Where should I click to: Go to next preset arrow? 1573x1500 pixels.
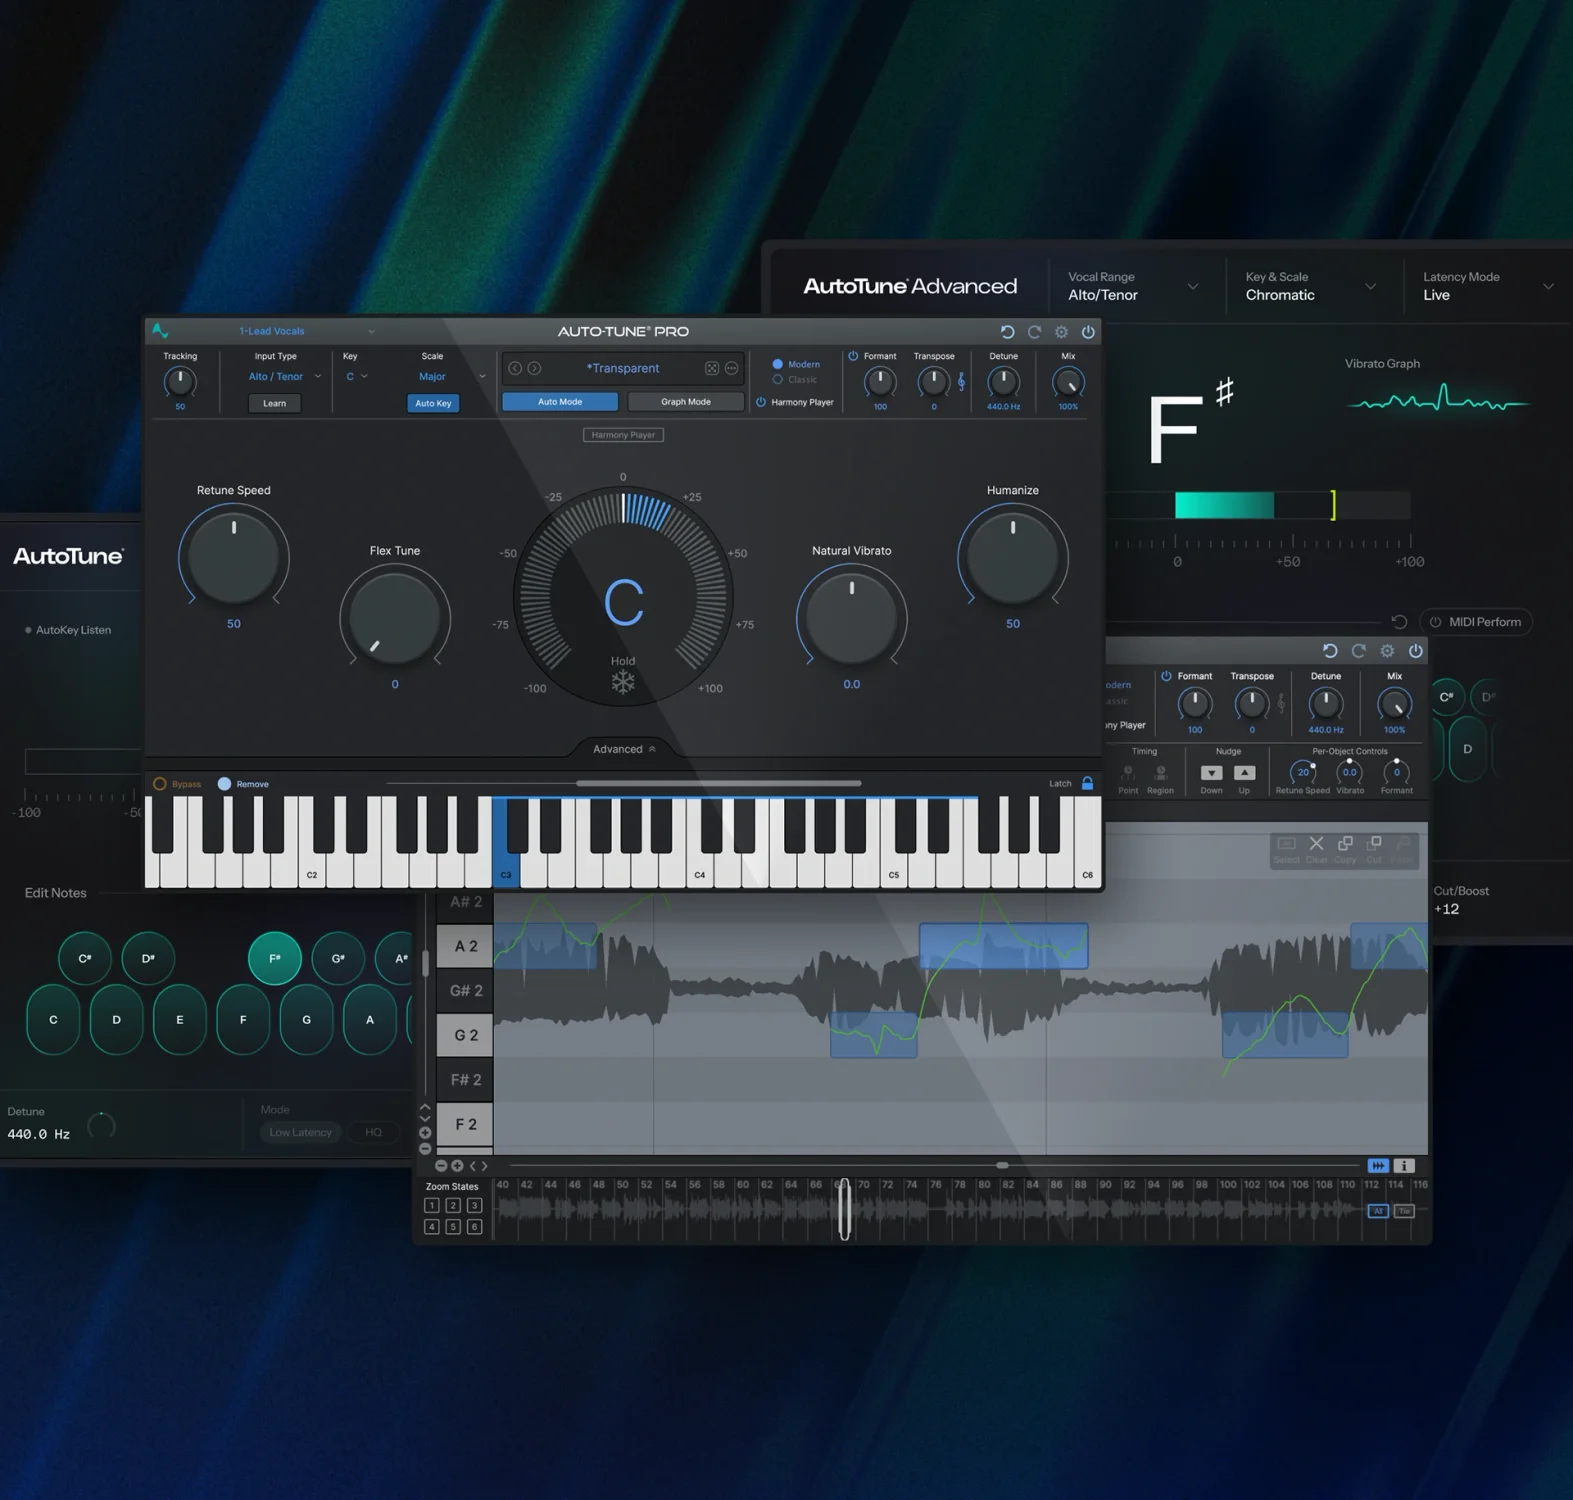pyautogui.click(x=534, y=368)
